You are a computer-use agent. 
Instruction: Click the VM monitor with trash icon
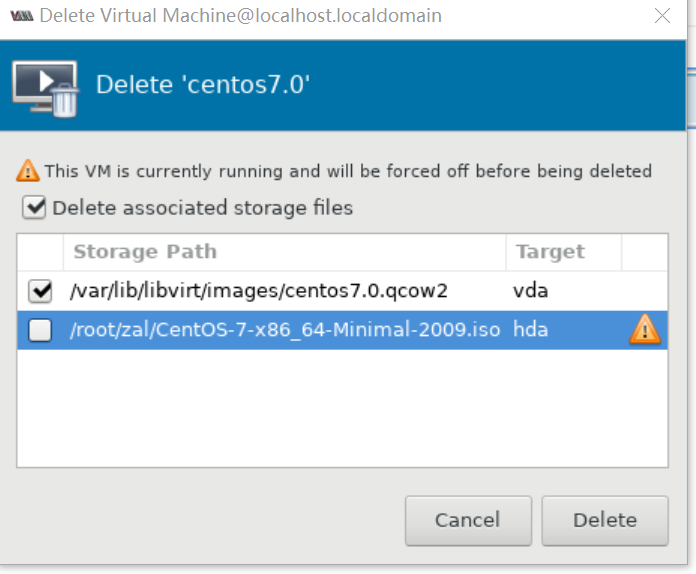[x=45, y=89]
